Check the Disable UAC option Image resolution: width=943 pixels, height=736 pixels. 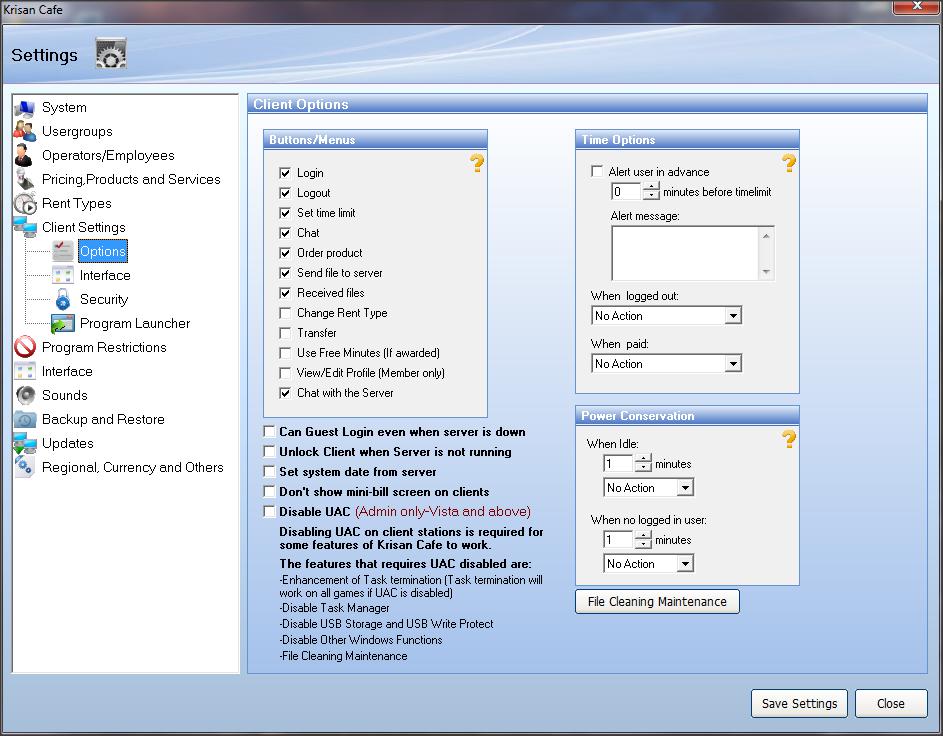(269, 511)
